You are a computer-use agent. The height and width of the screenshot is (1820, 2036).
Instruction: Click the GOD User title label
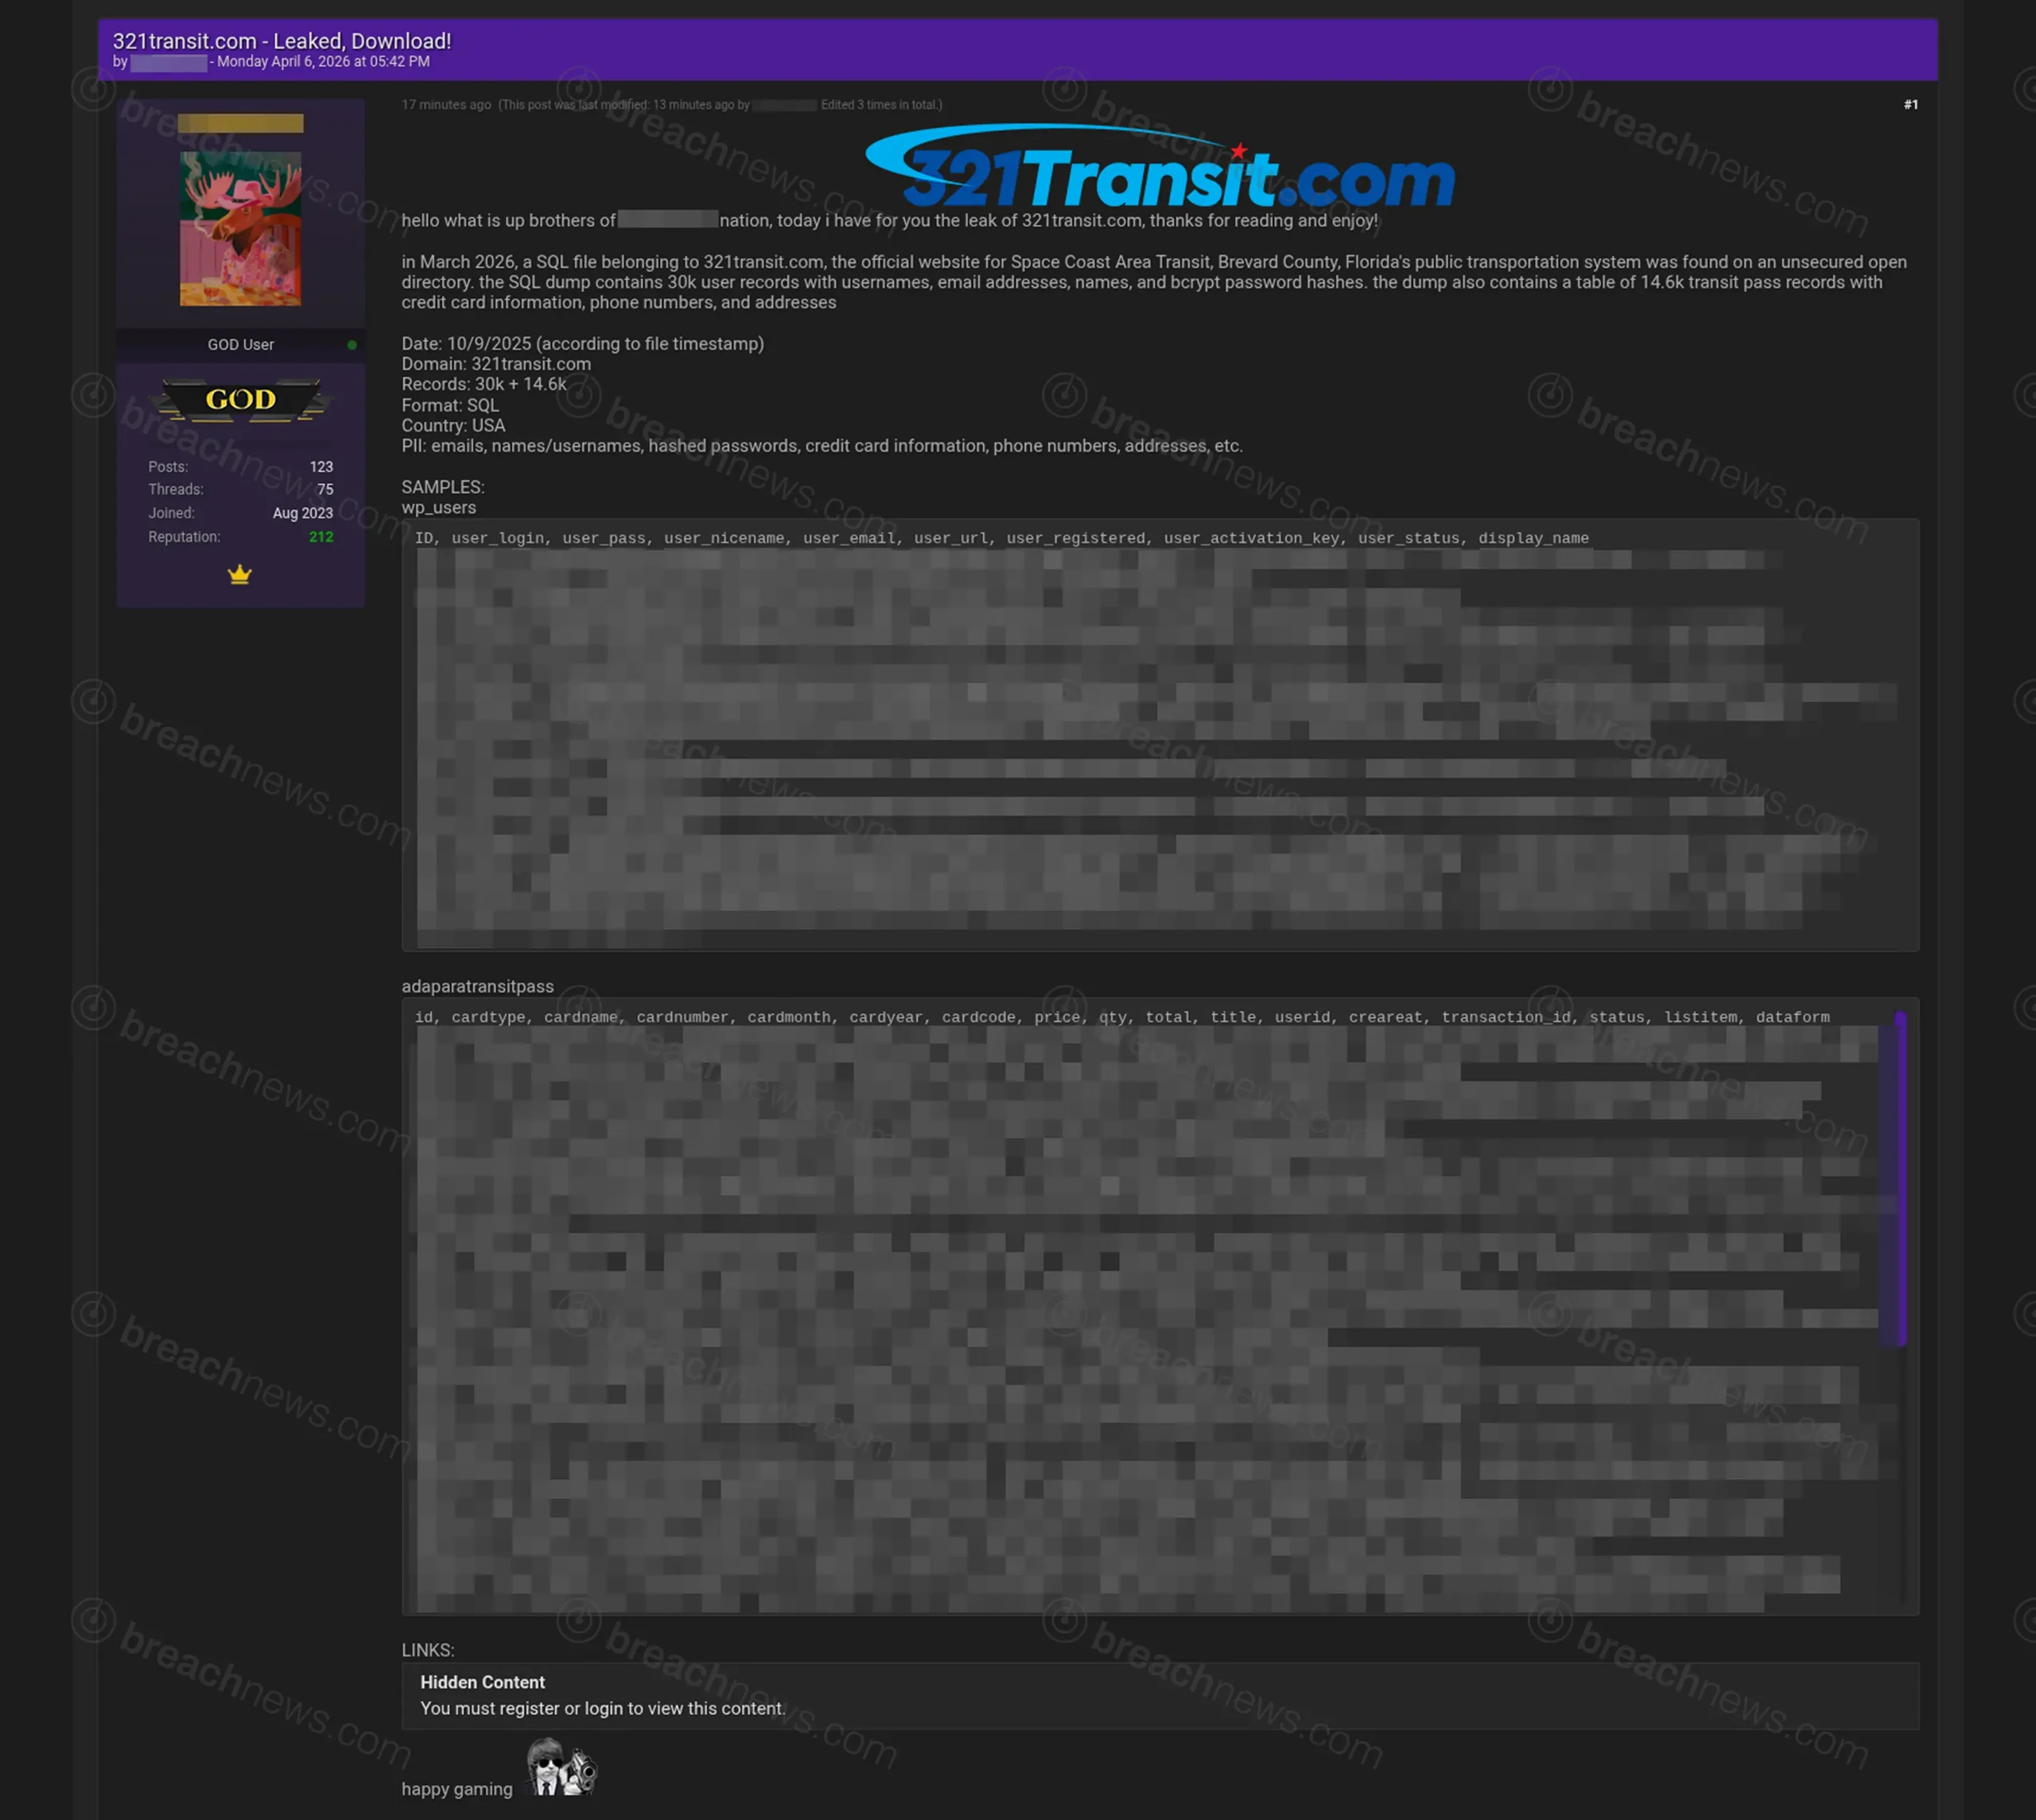240,345
